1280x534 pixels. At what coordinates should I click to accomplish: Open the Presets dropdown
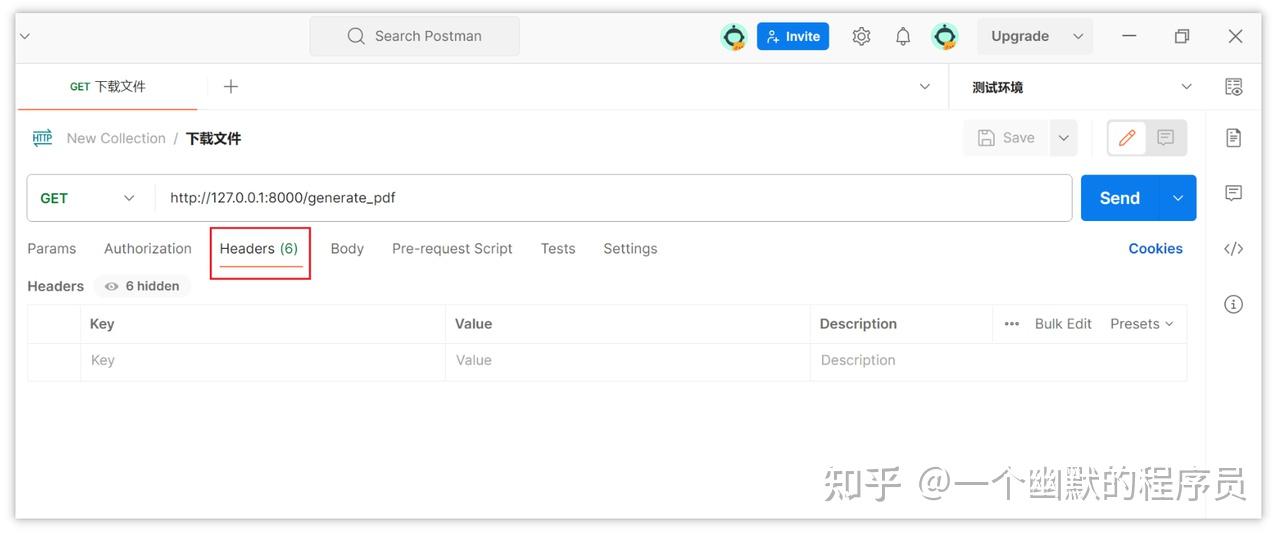click(x=1142, y=324)
